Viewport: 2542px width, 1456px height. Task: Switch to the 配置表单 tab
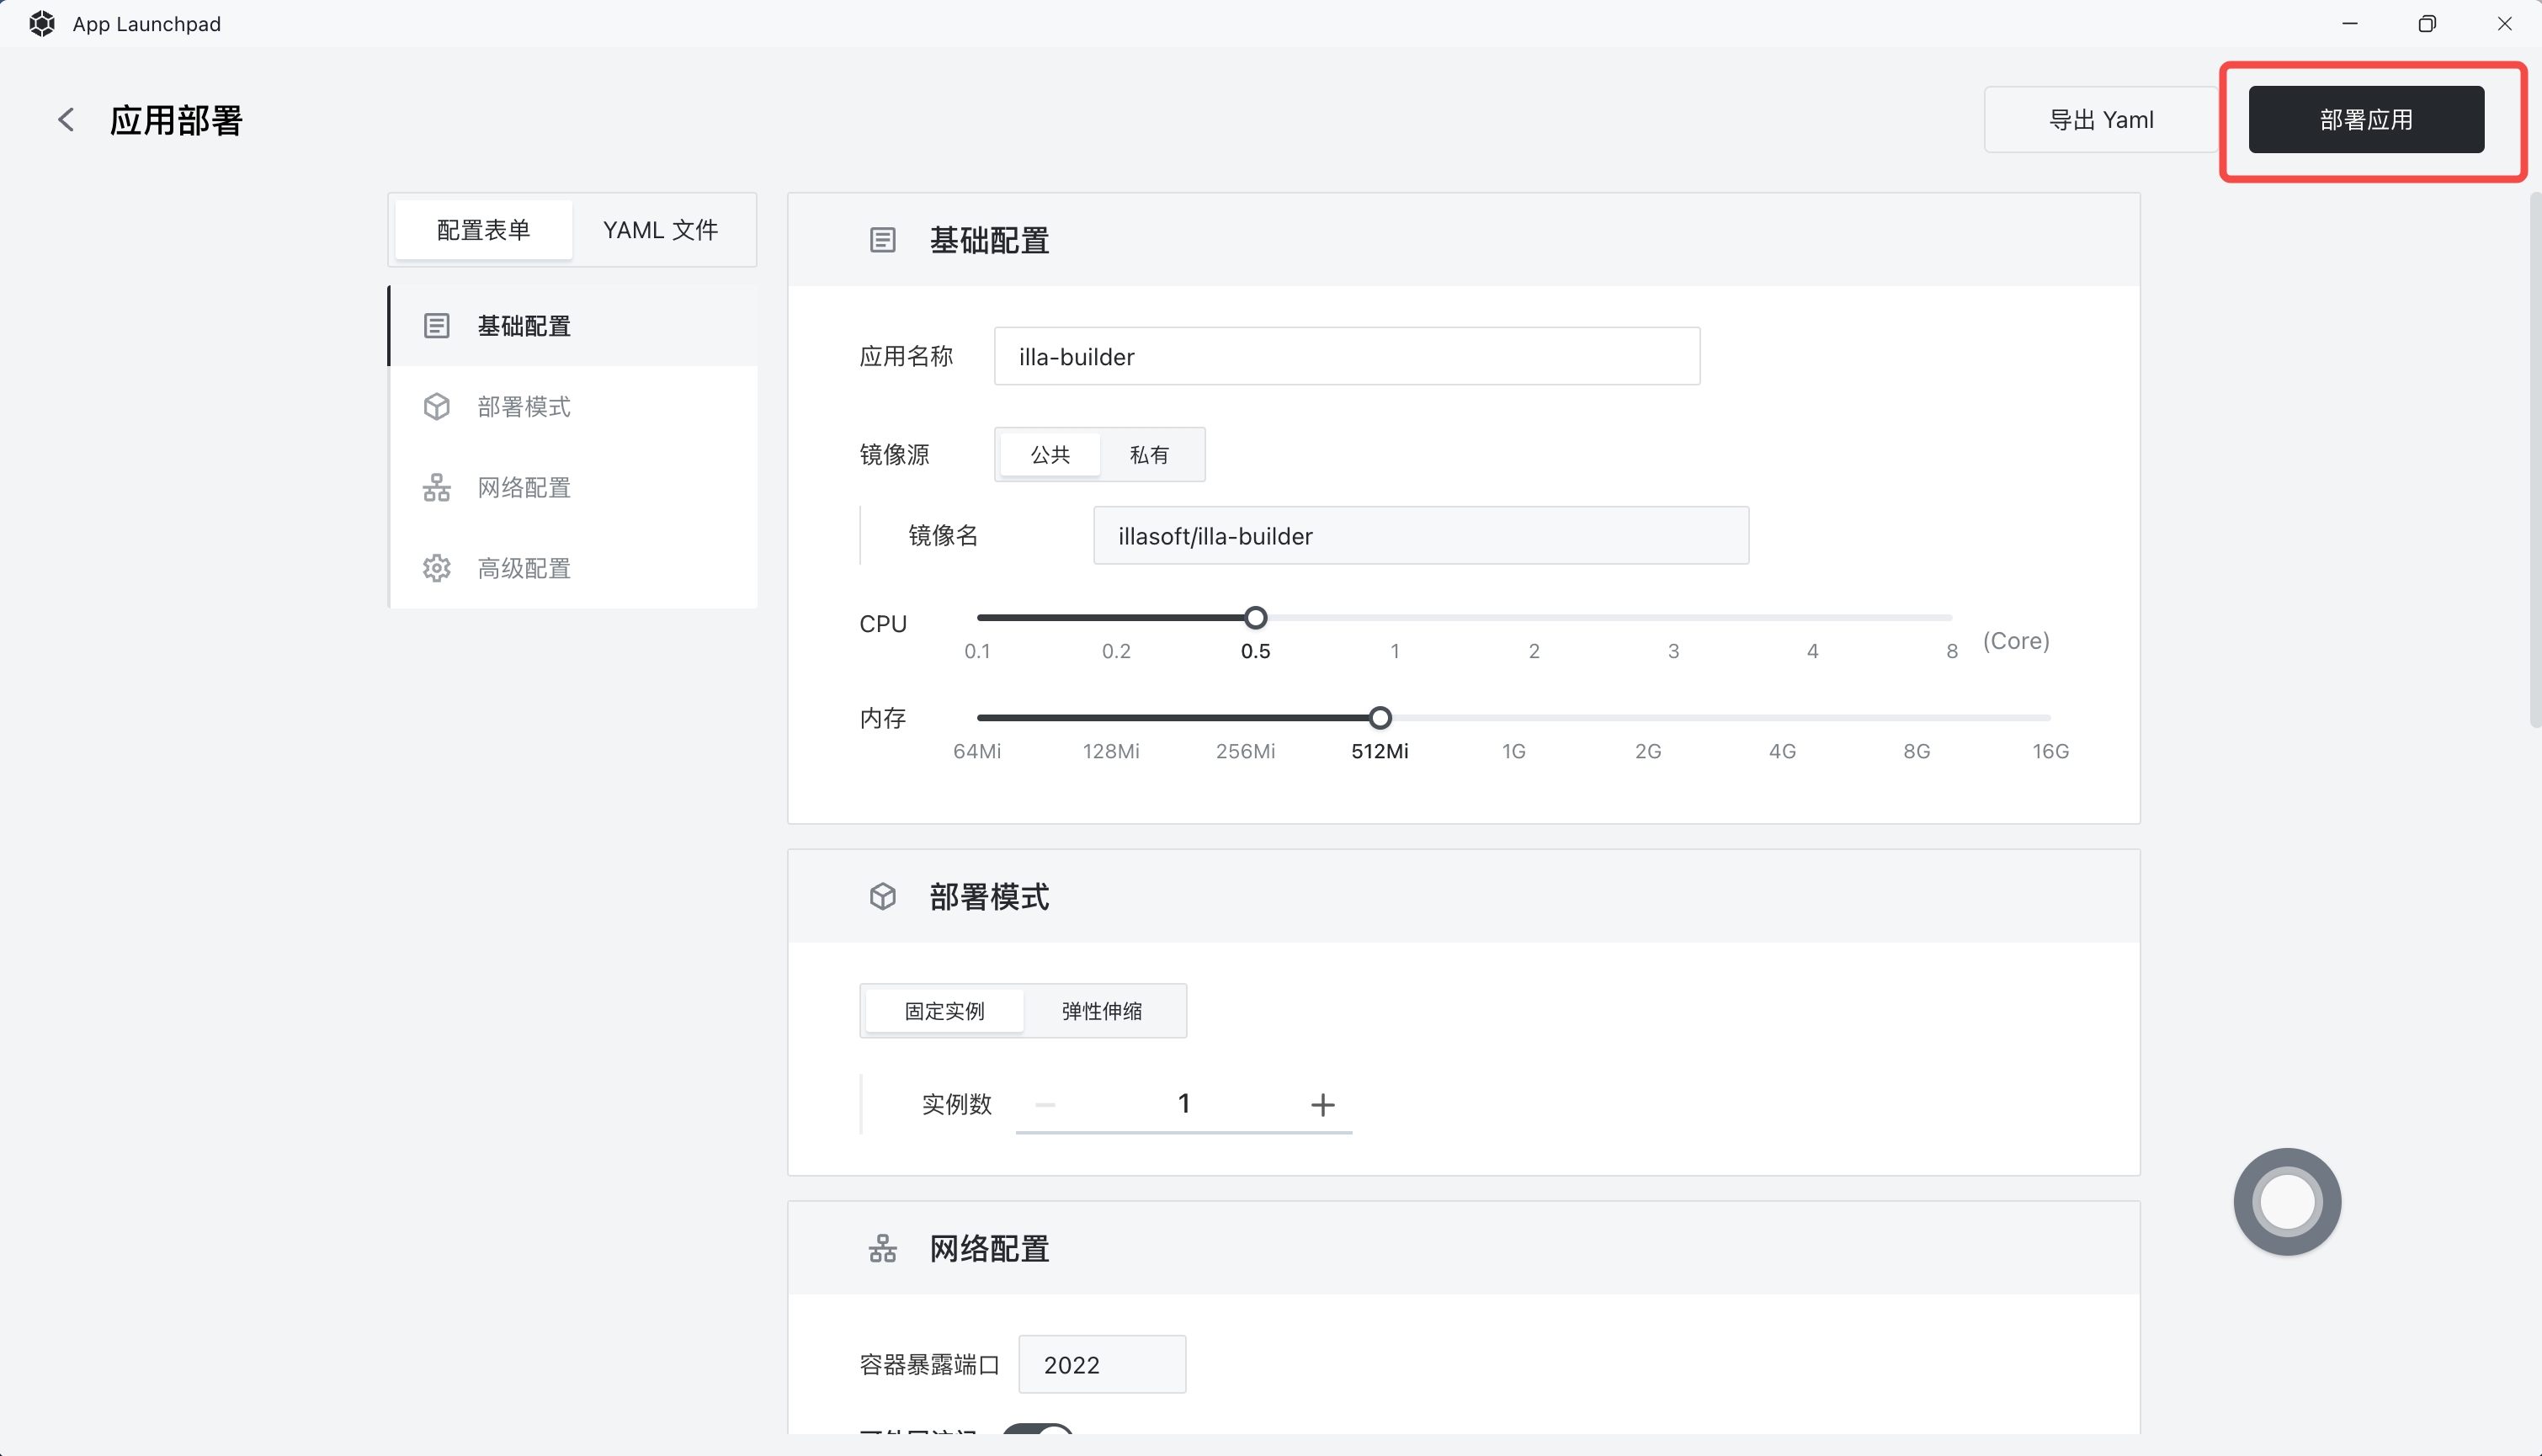[483, 230]
